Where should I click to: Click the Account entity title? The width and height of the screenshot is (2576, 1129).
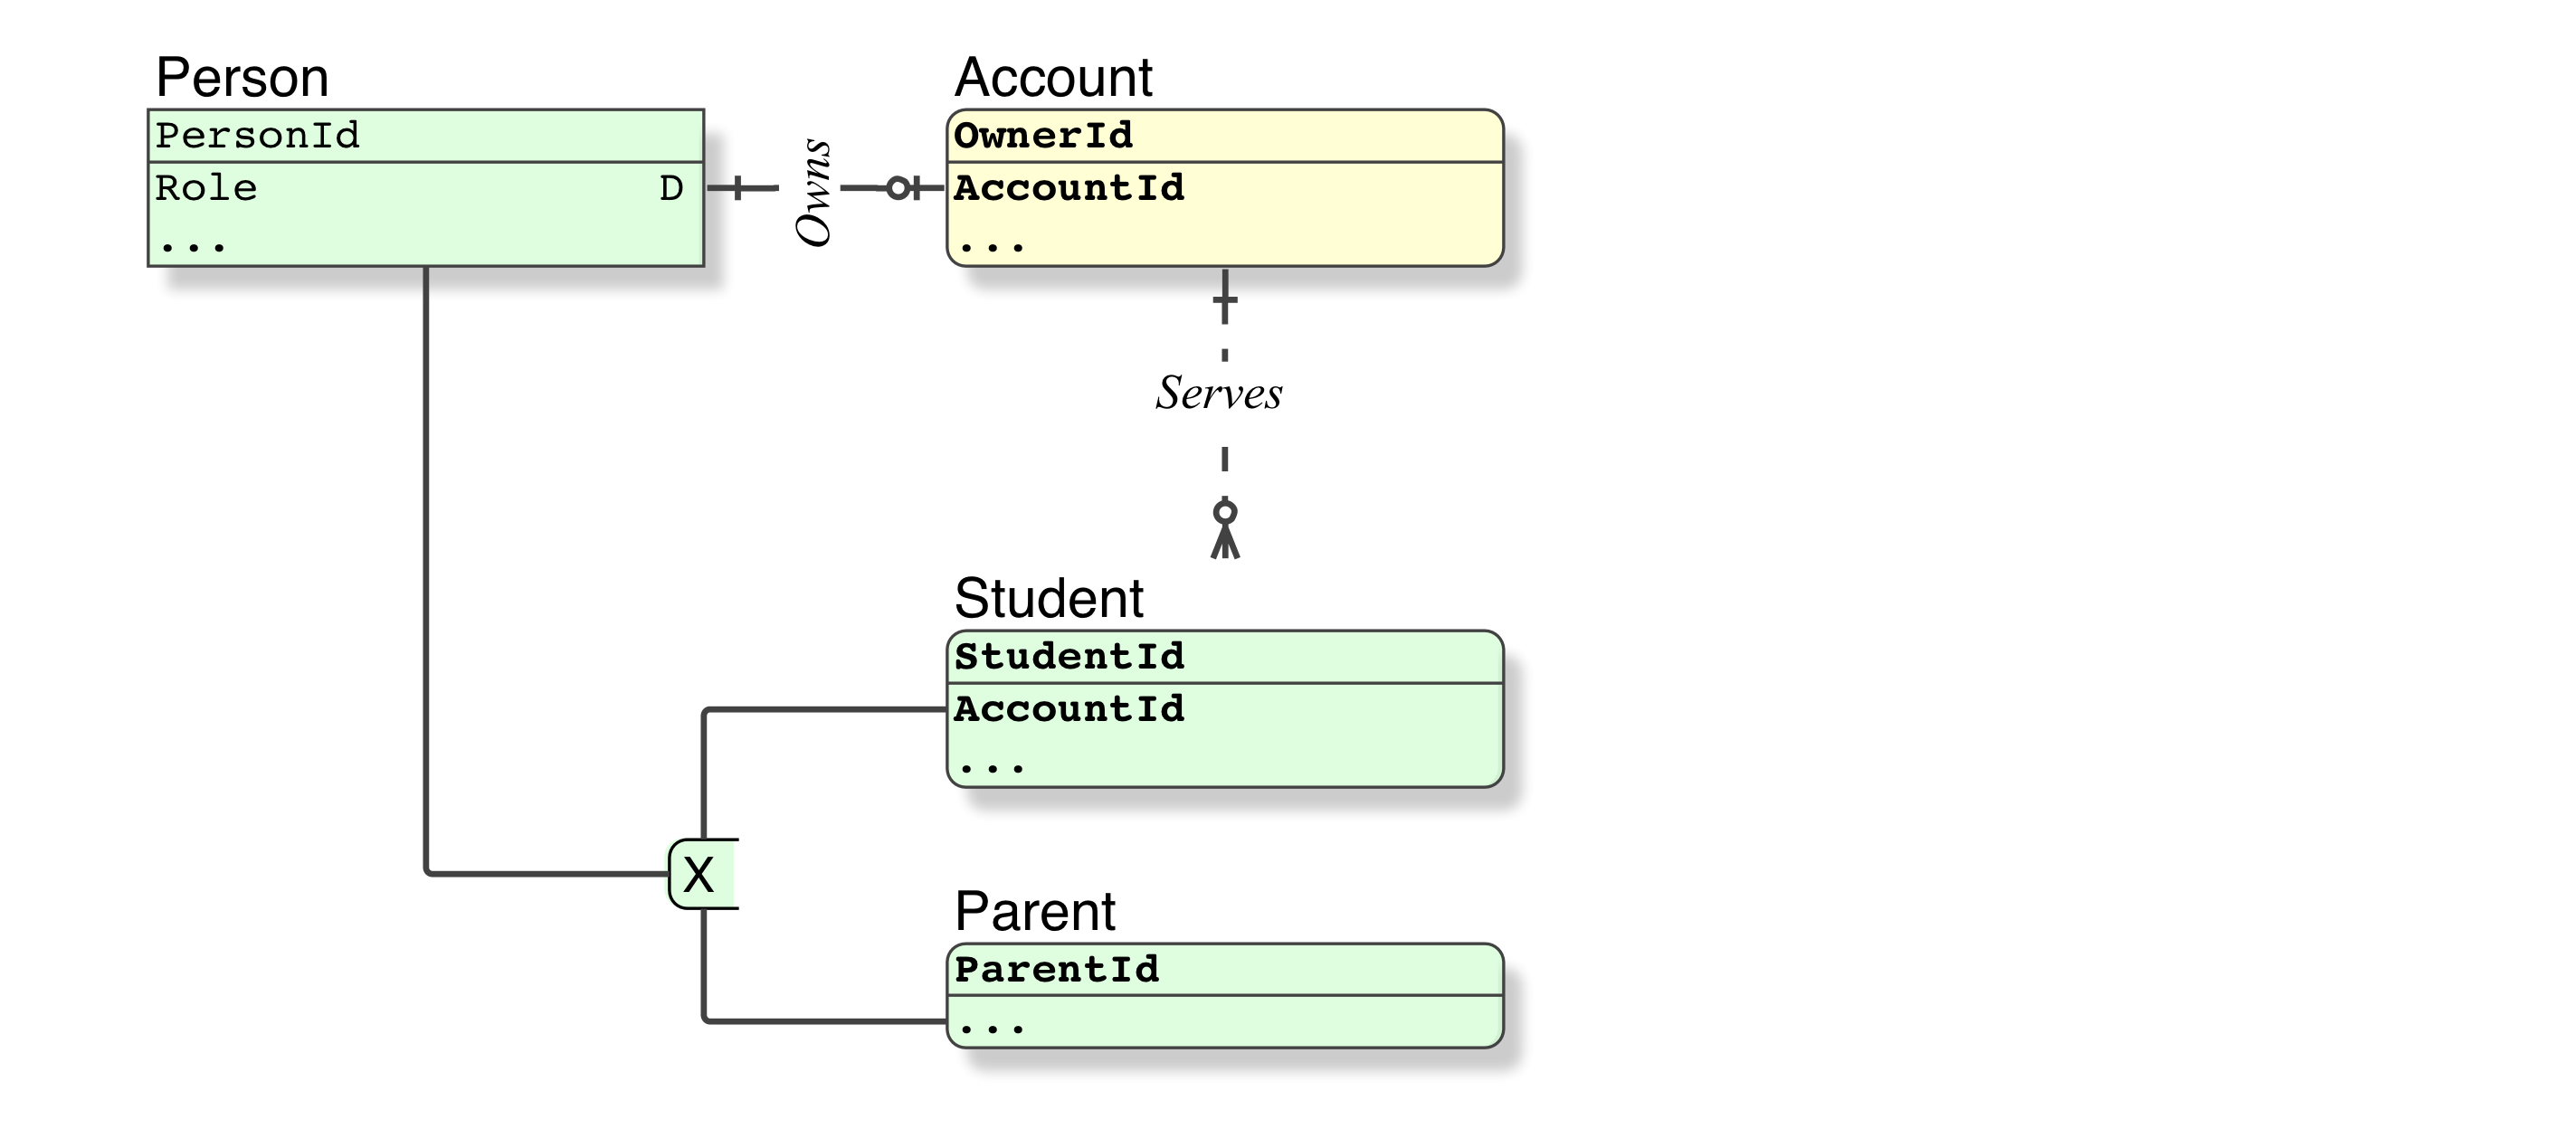[1053, 77]
